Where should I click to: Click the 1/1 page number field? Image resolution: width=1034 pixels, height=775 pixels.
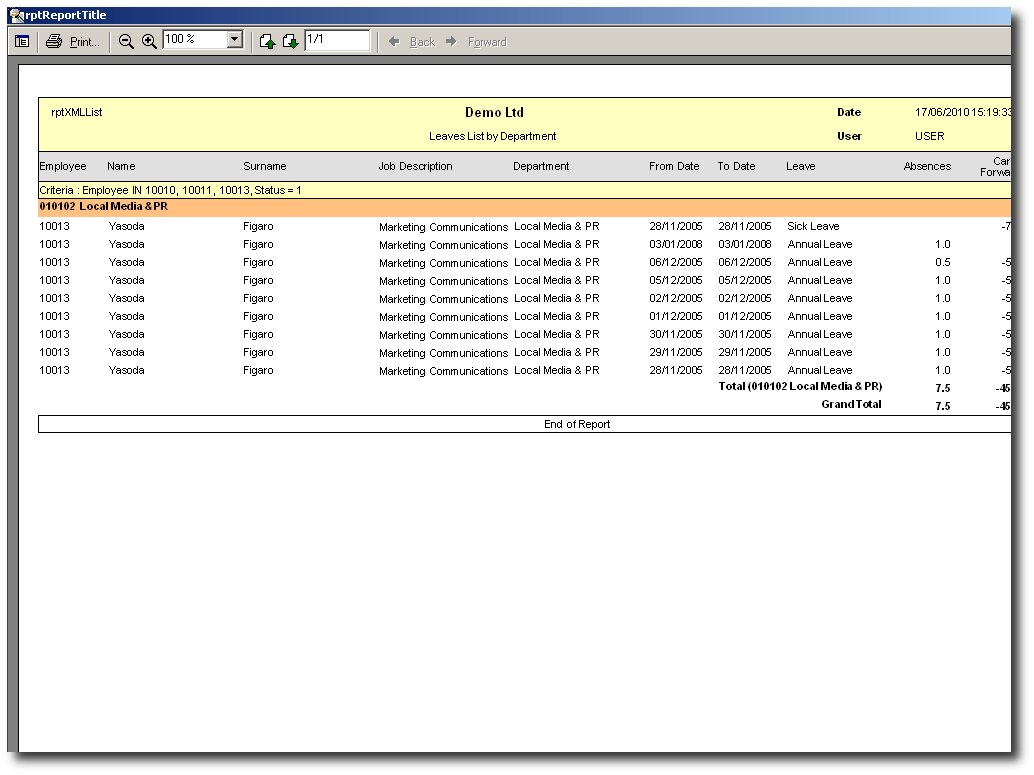(337, 40)
